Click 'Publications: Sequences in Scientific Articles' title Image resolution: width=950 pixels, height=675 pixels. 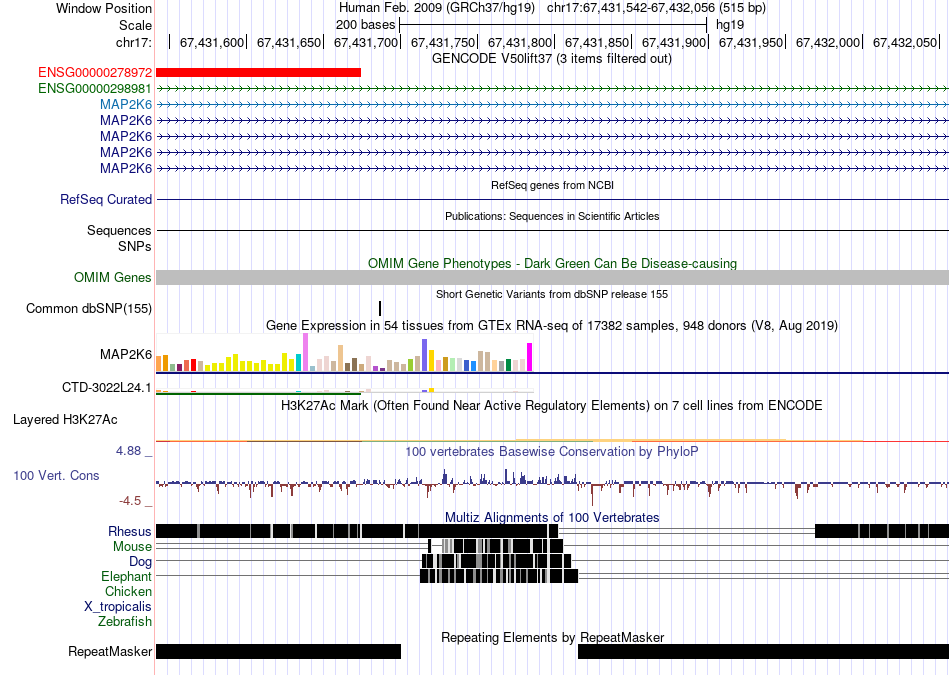552,216
